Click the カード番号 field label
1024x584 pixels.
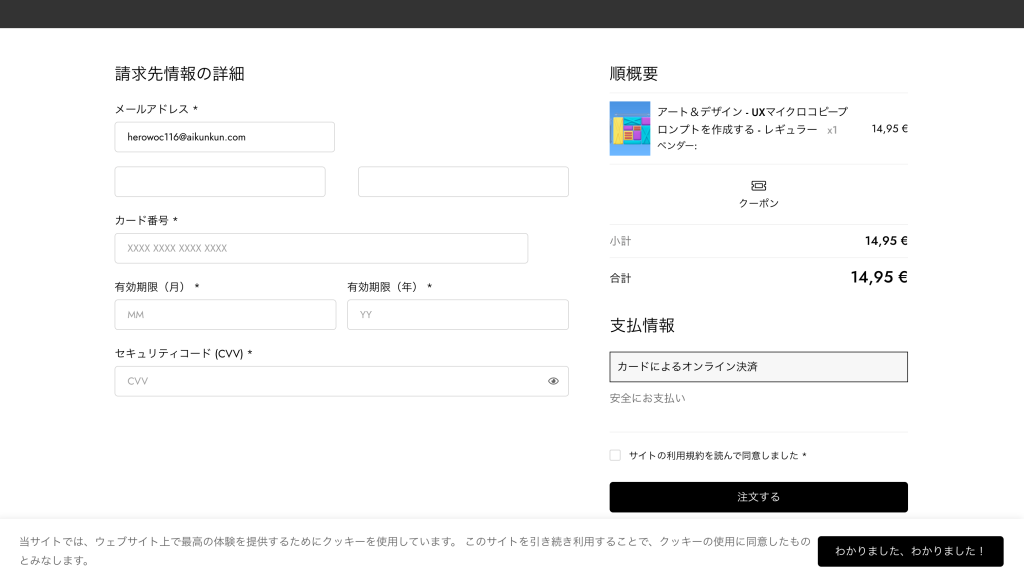pos(141,220)
